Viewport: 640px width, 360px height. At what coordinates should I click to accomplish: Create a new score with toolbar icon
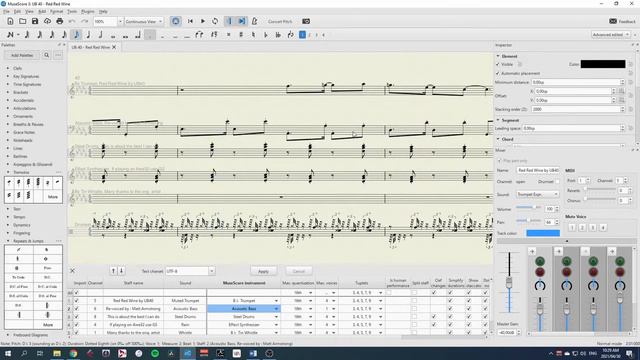click(x=10, y=21)
